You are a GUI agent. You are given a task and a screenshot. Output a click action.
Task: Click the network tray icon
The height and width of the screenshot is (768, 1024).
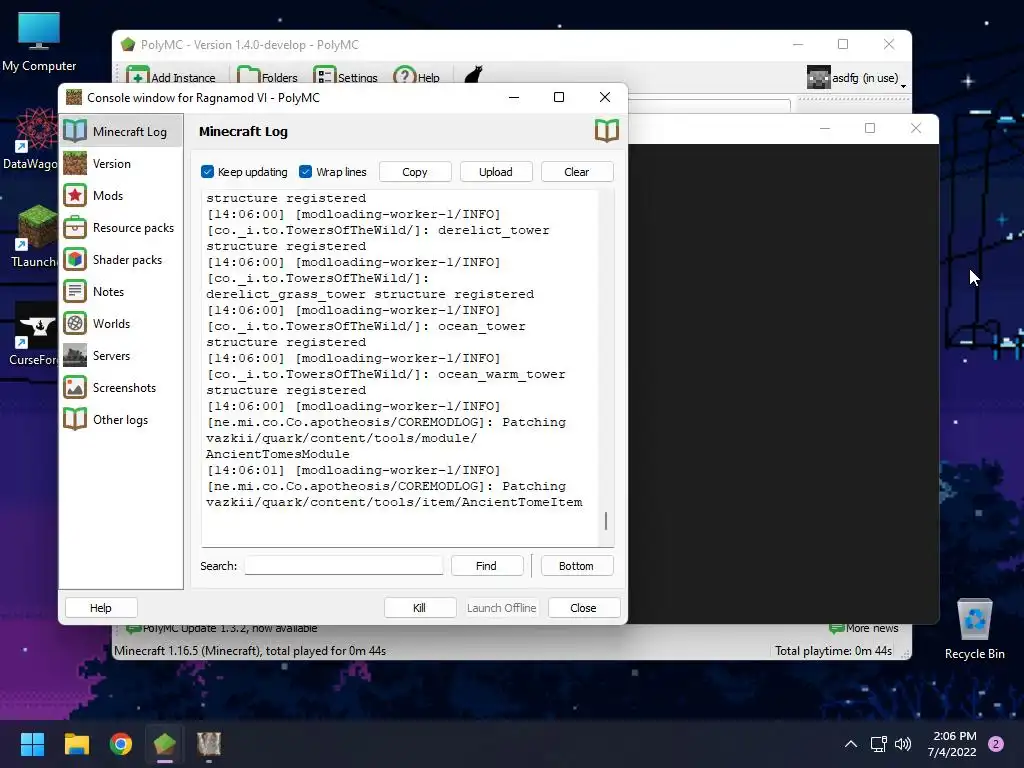(878, 744)
